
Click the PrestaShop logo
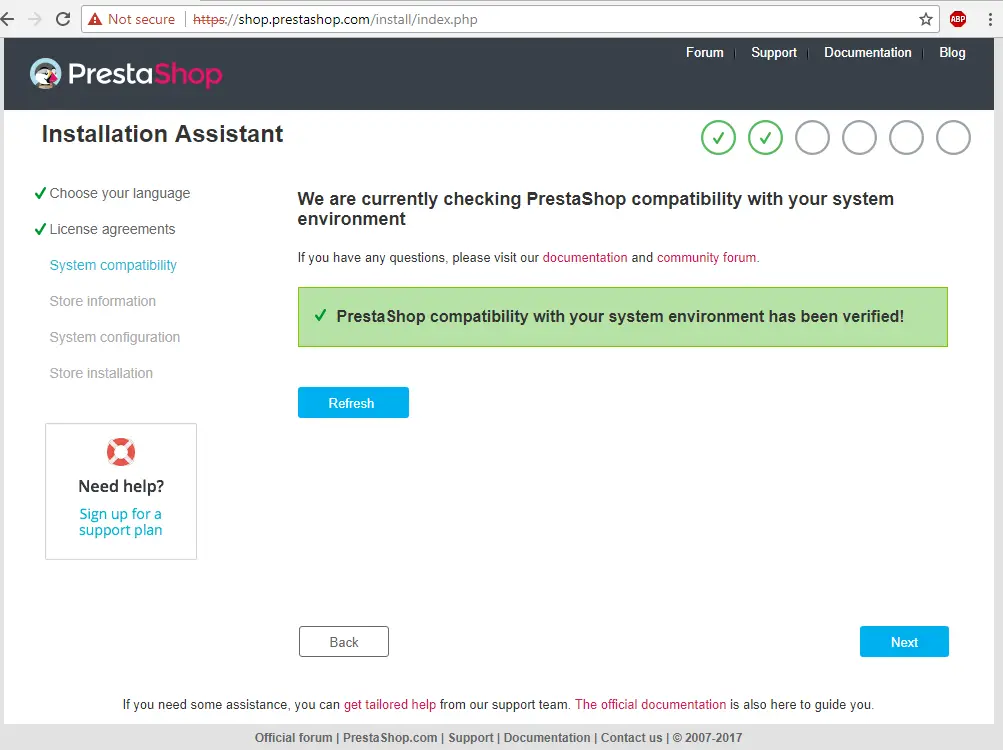126,74
